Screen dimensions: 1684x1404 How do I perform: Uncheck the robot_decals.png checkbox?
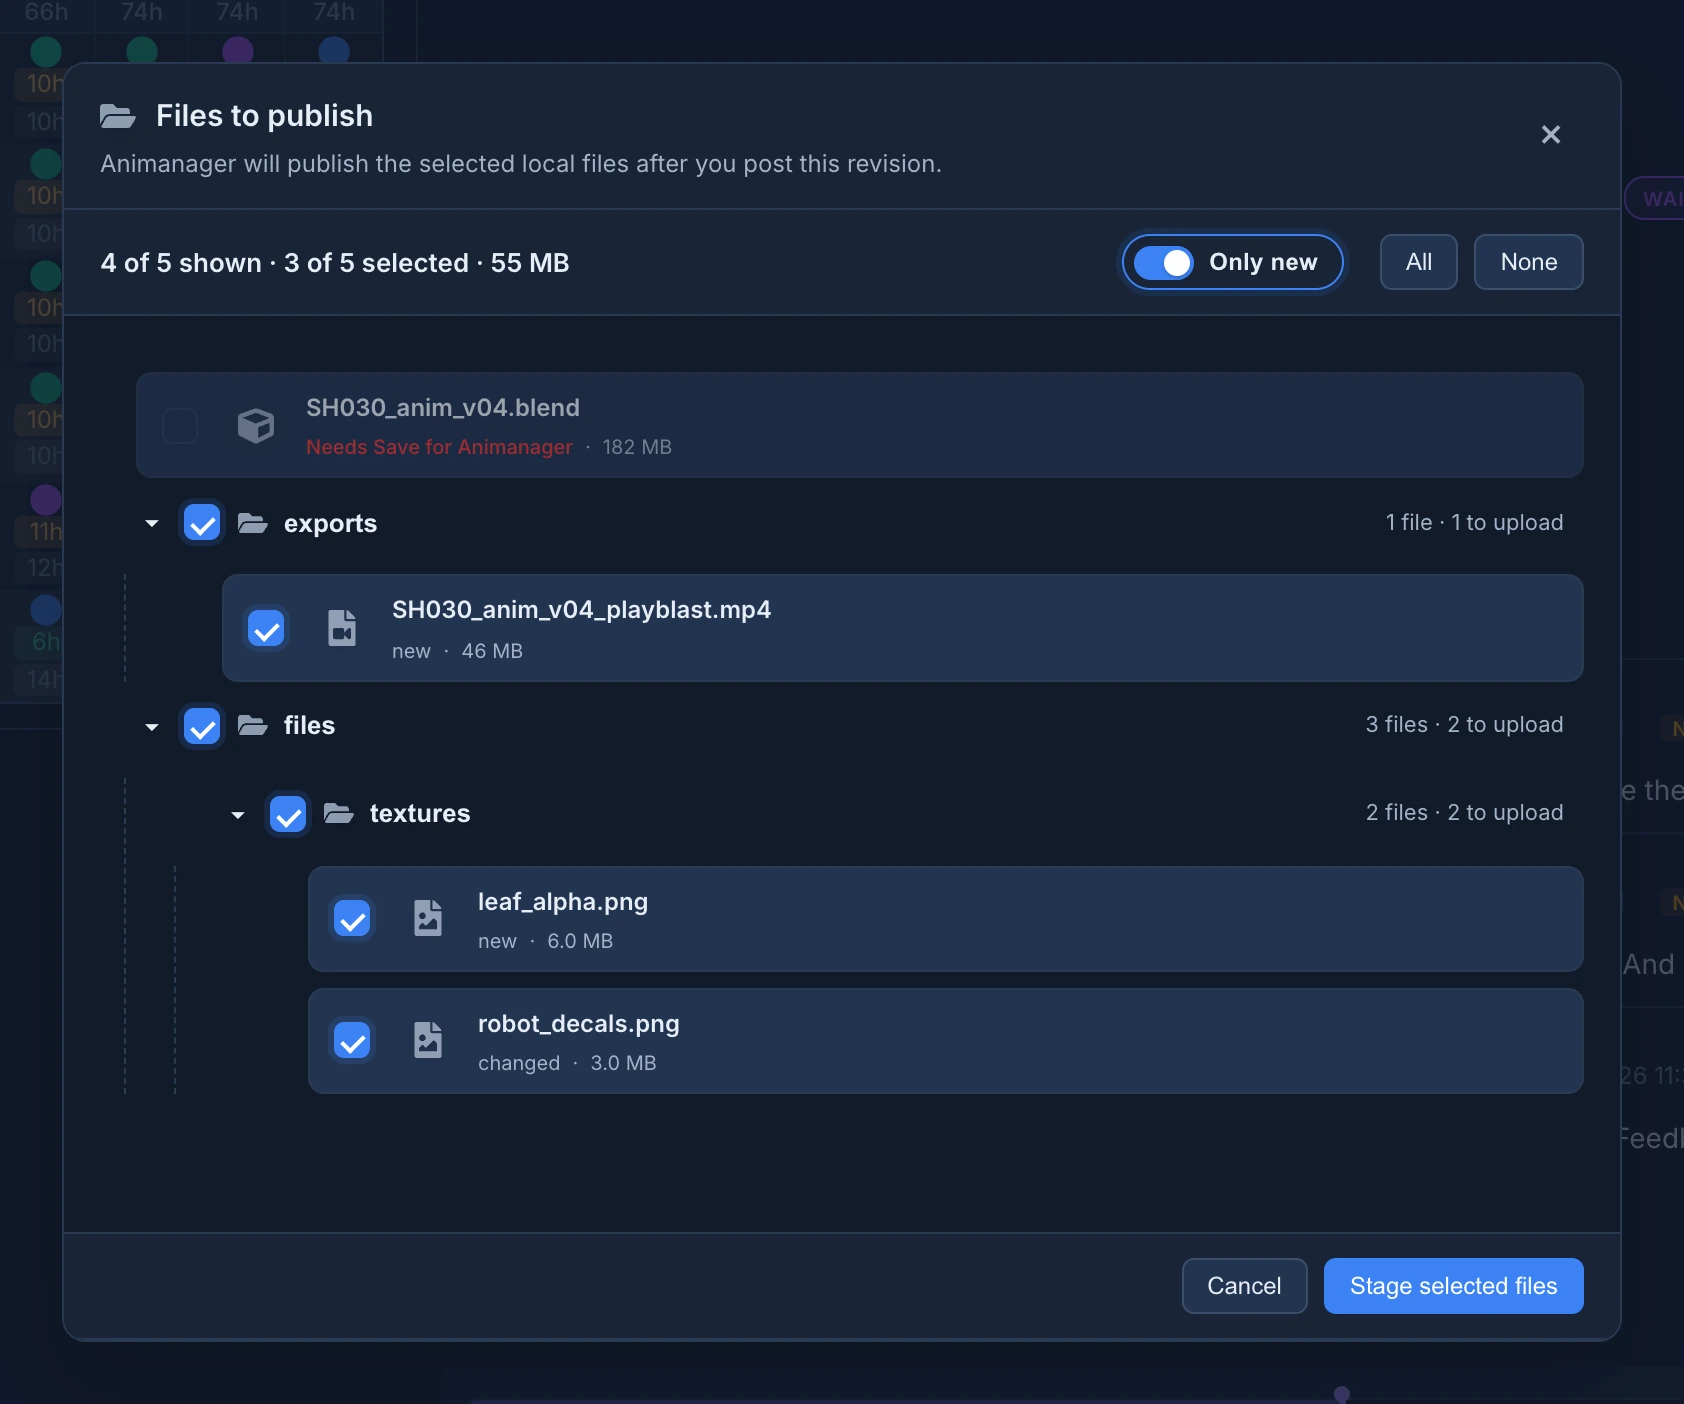(x=352, y=1041)
